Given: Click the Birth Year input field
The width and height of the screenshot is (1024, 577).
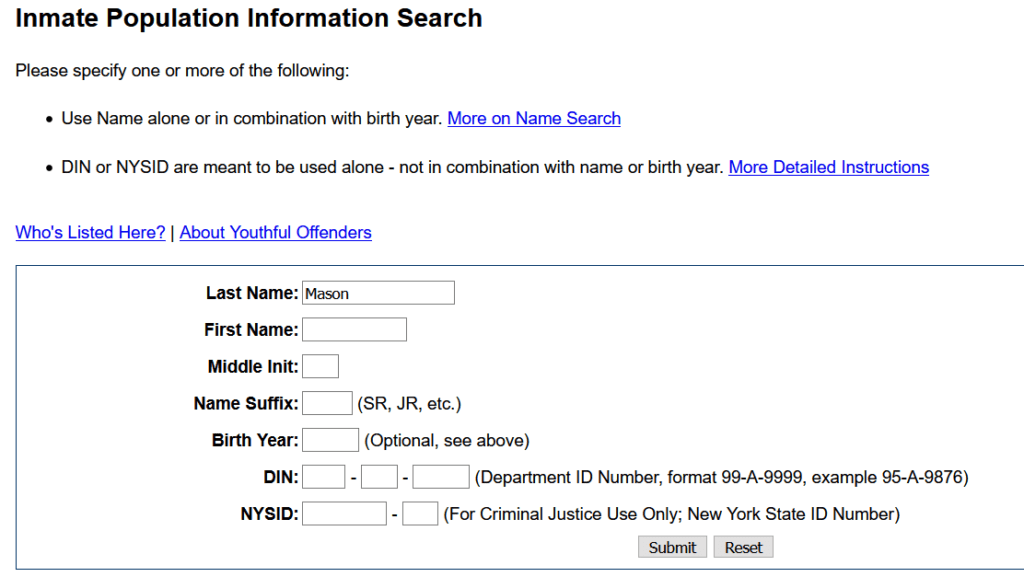Looking at the screenshot, I should coord(330,439).
